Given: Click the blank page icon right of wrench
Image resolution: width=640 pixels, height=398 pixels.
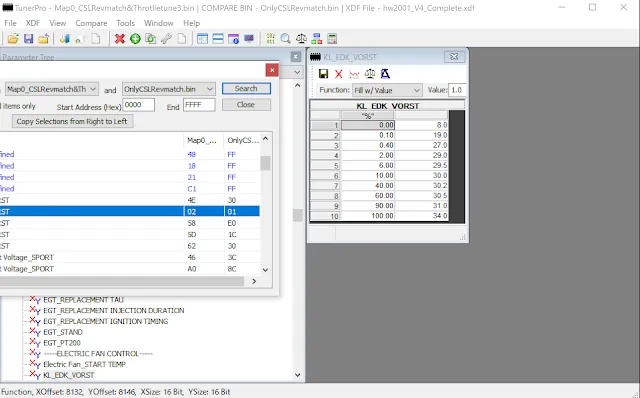Looking at the screenshot, I should (182, 39).
